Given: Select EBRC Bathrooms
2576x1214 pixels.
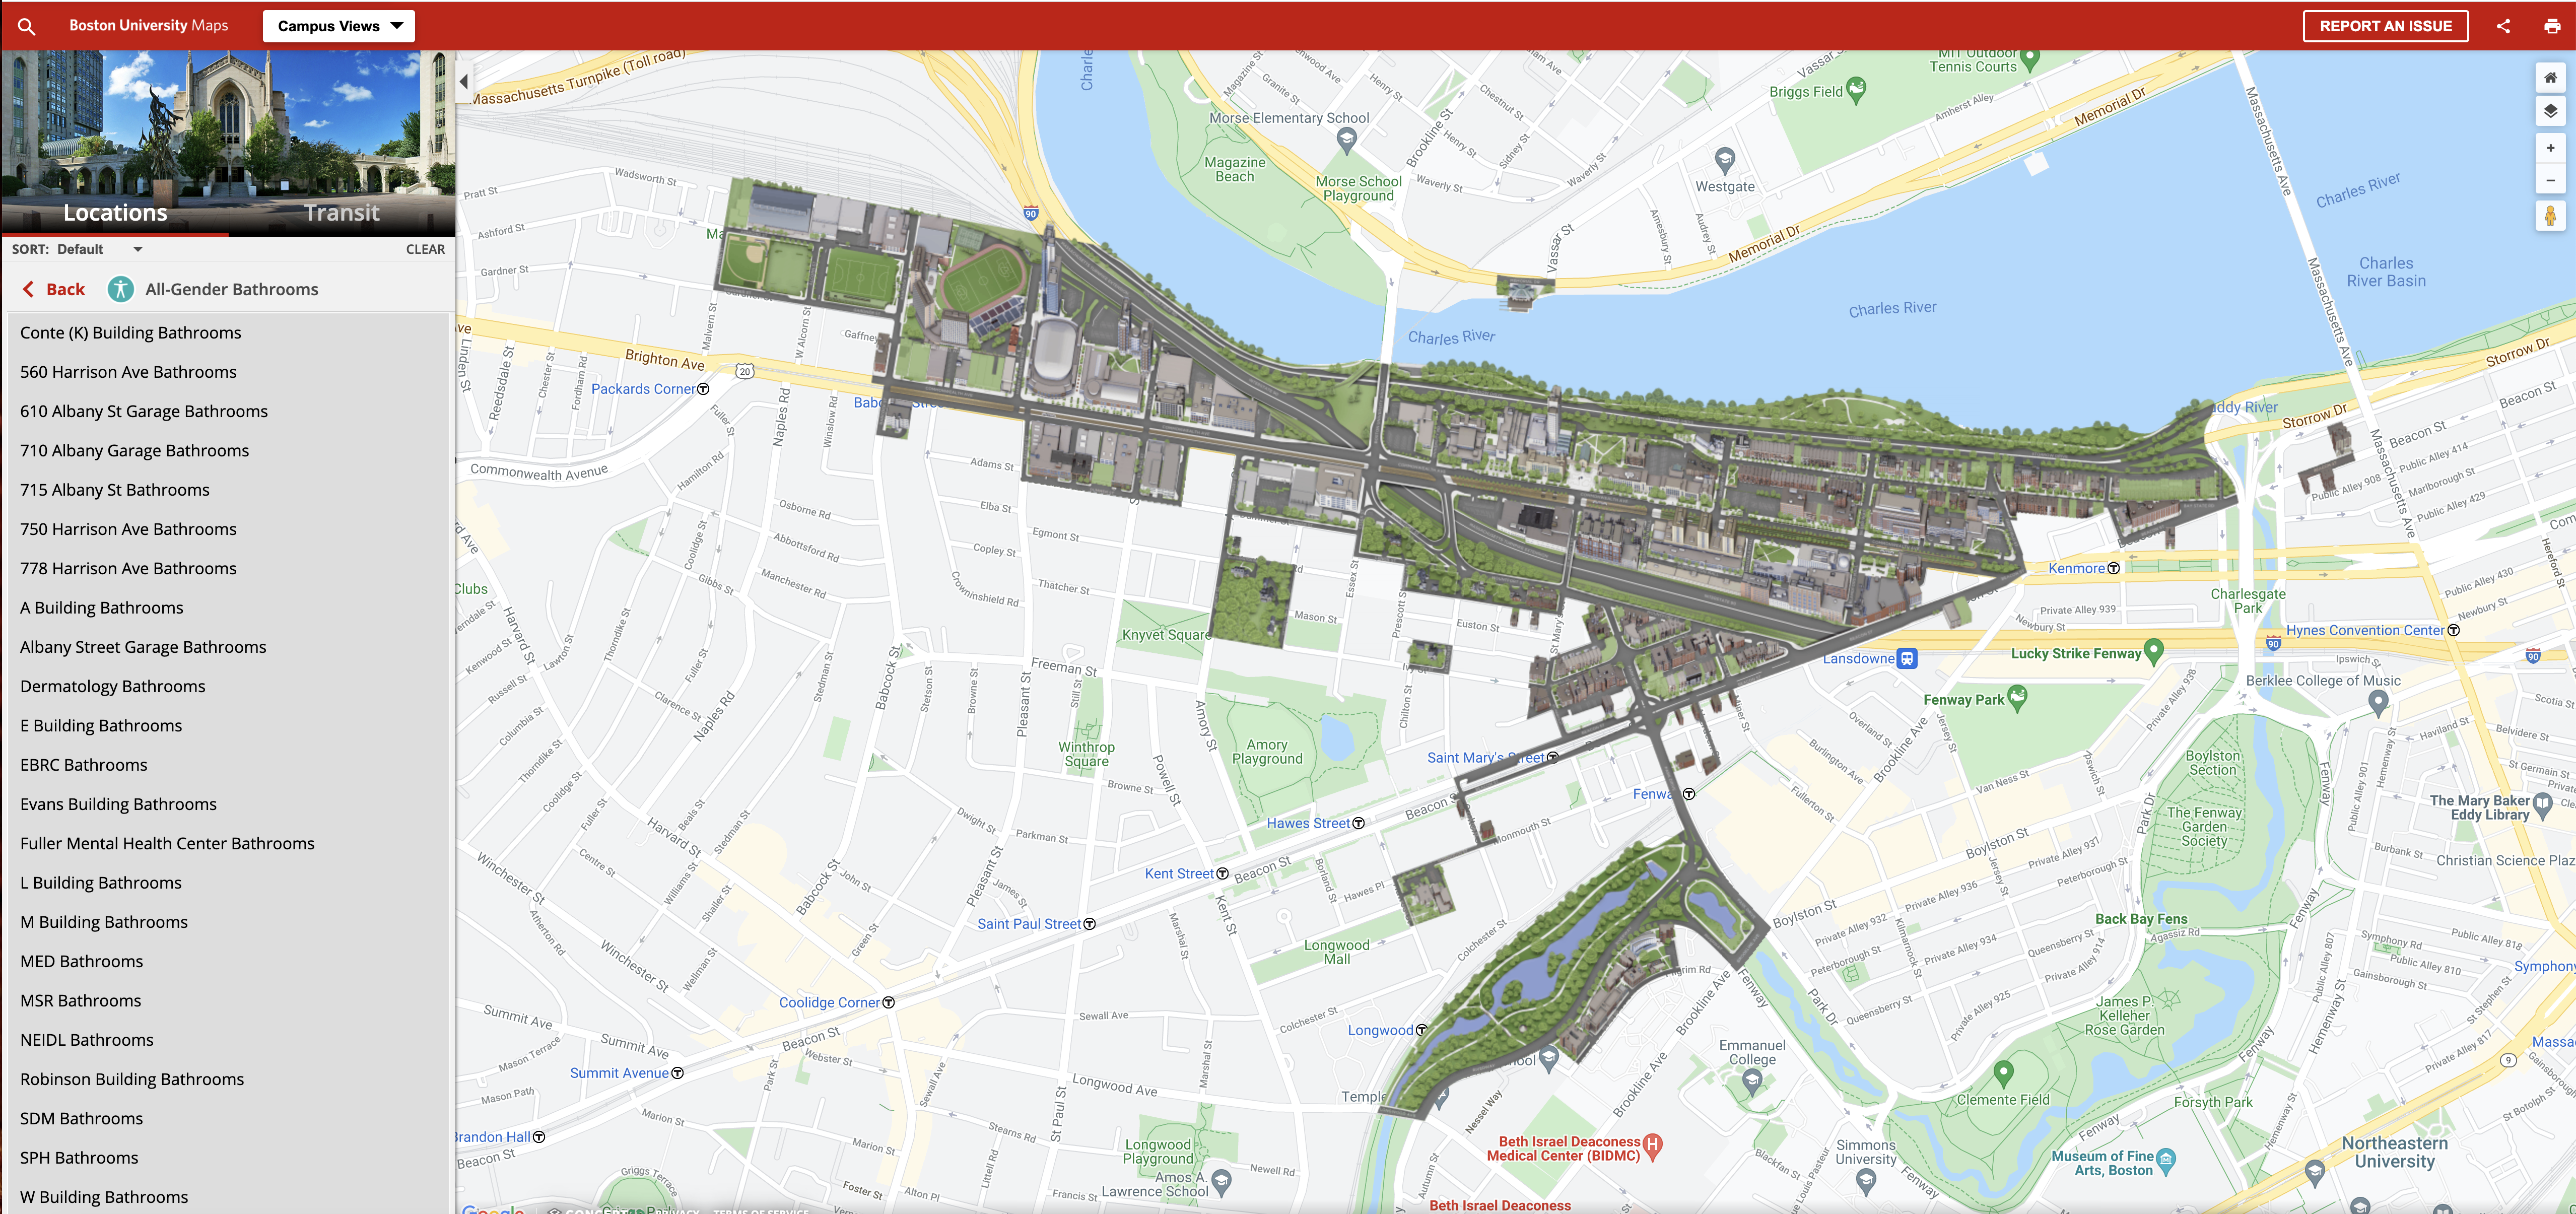Looking at the screenshot, I should click(x=228, y=765).
